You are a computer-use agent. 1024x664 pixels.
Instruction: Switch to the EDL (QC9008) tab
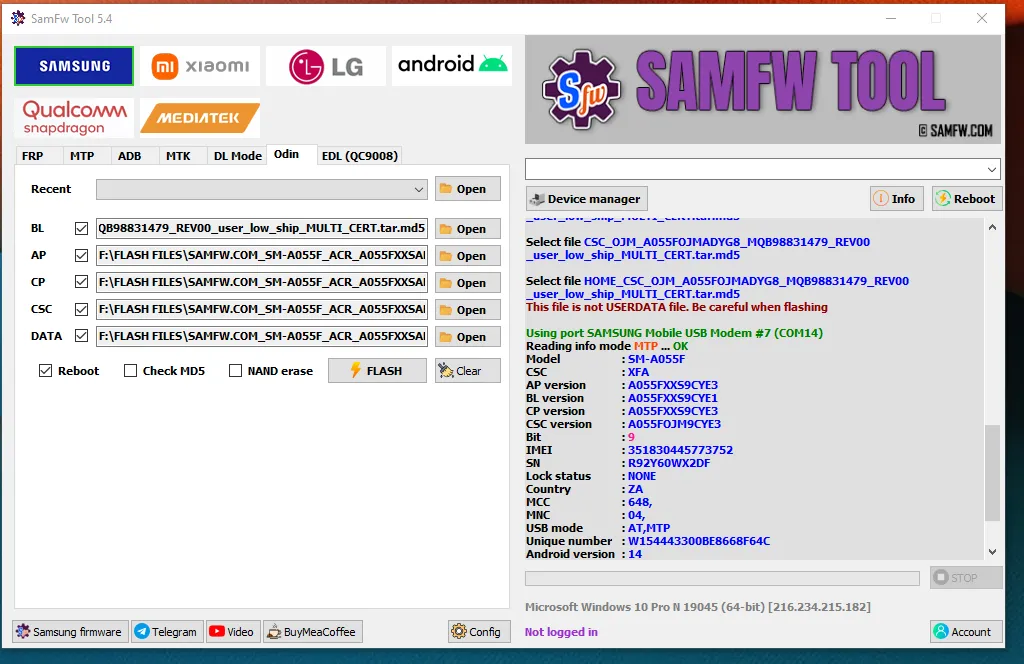point(359,156)
